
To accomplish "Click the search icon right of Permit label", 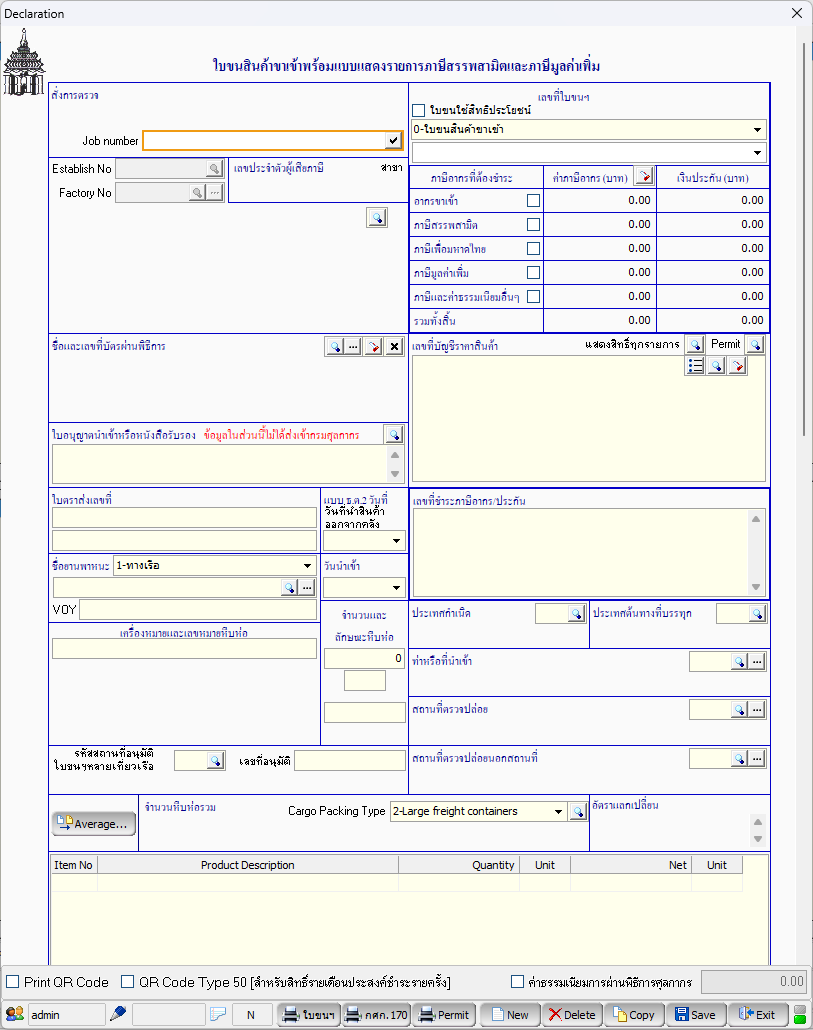I will pos(755,345).
